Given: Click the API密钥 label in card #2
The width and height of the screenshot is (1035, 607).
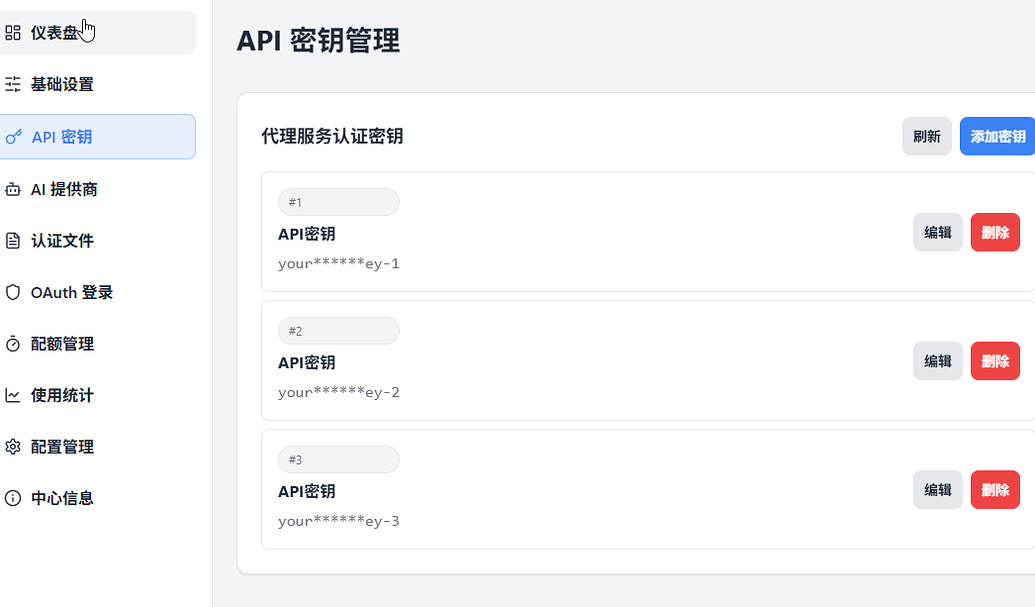Looking at the screenshot, I should click(x=307, y=362).
